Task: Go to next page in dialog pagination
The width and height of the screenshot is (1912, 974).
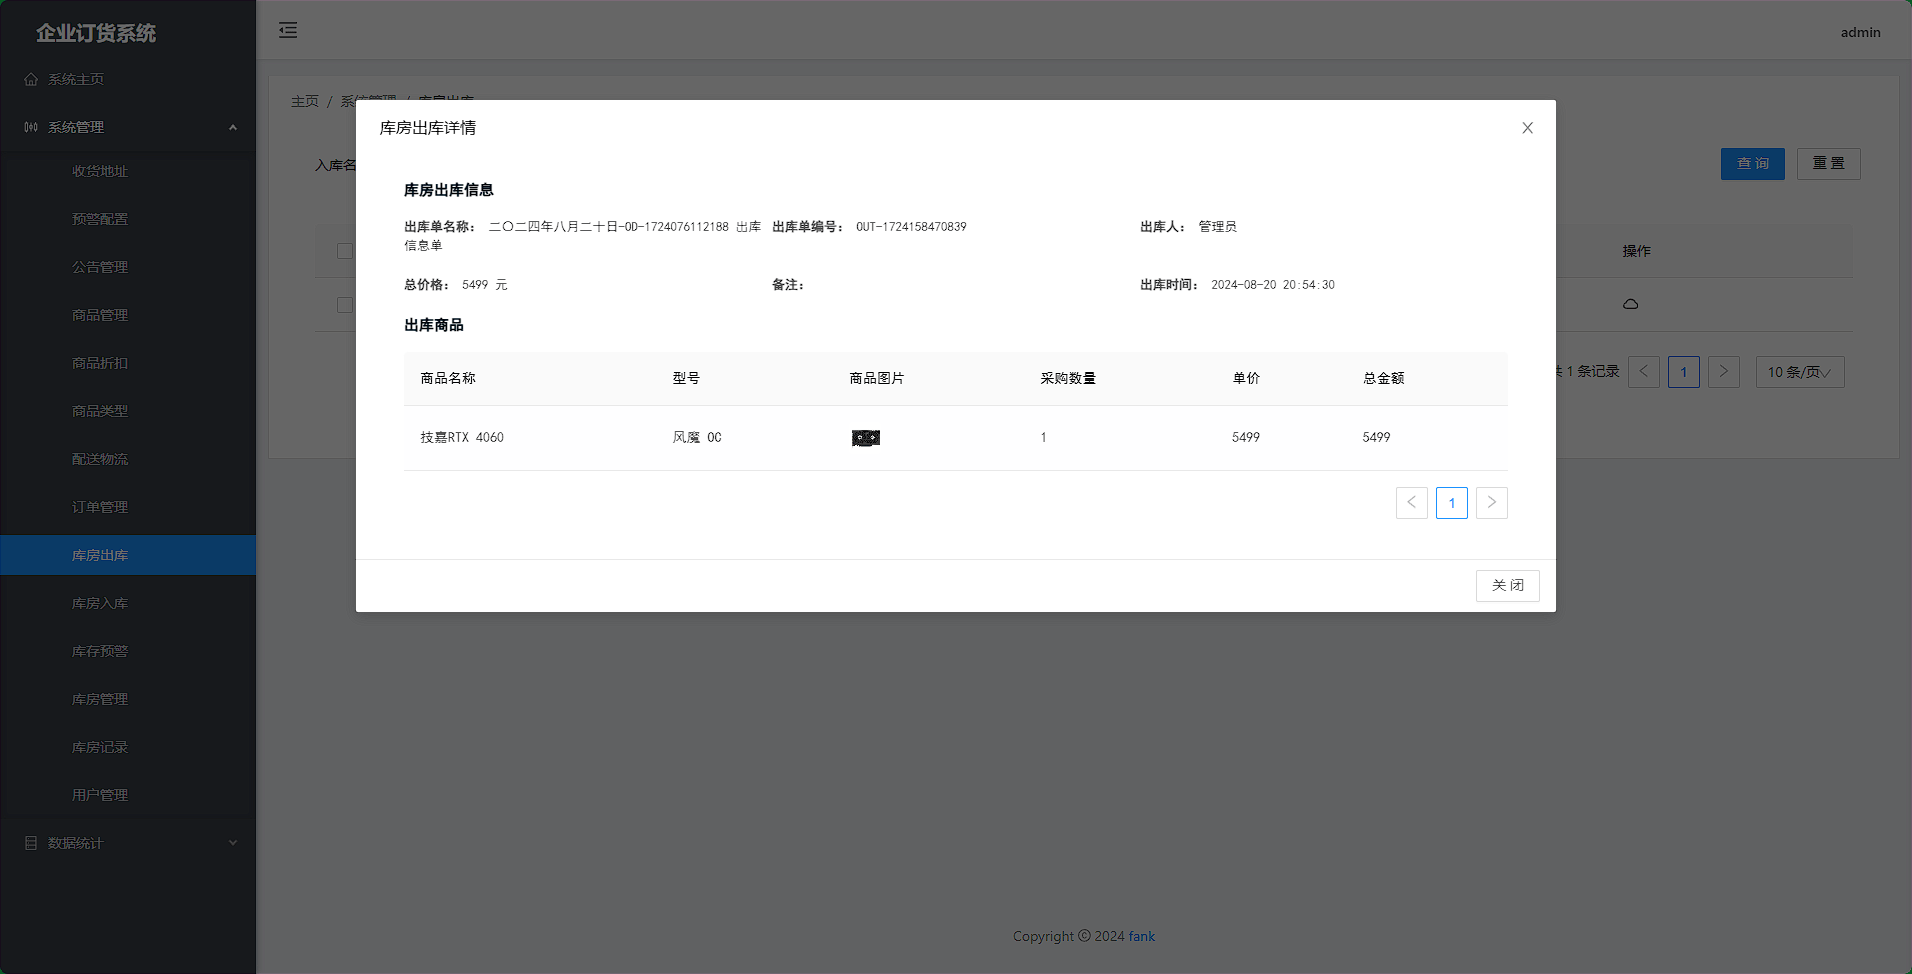Action: click(x=1491, y=503)
